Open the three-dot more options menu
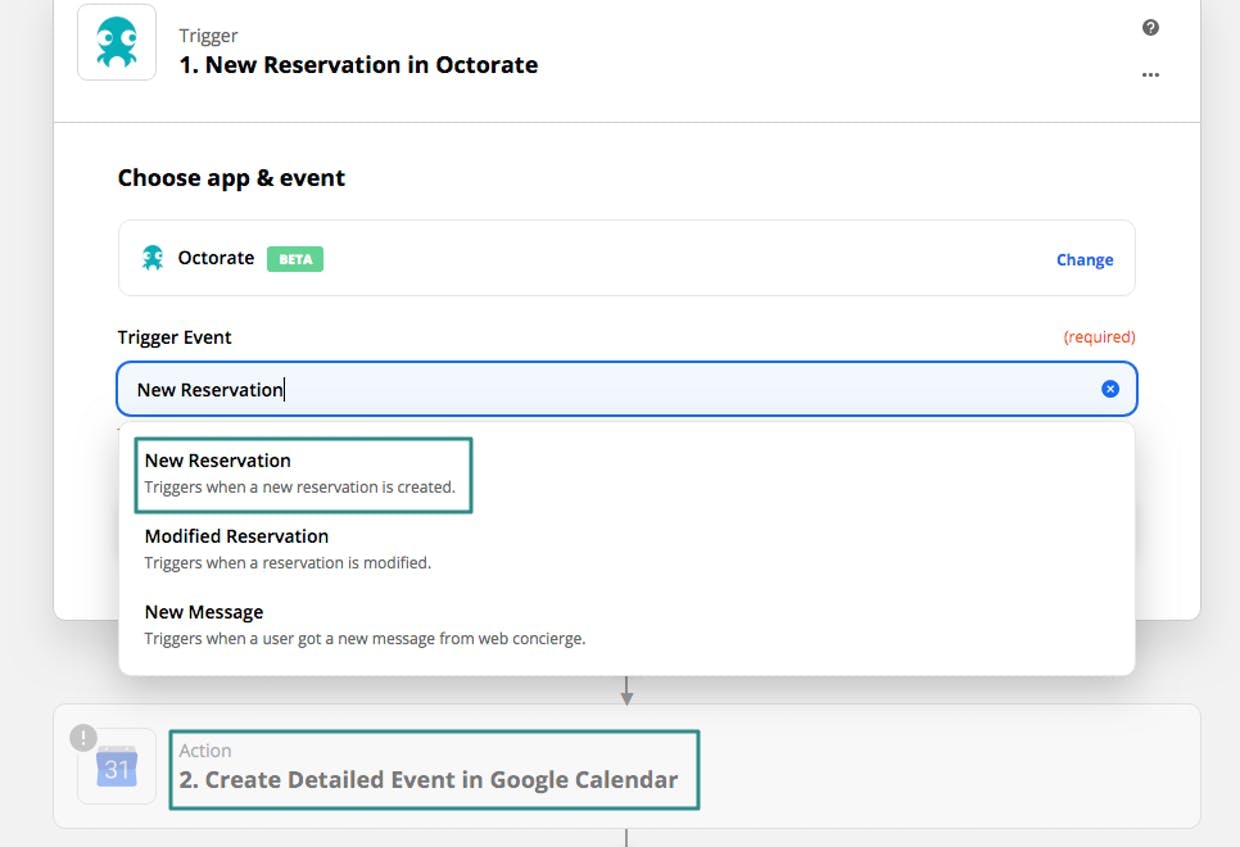1240x847 pixels. click(x=1150, y=75)
